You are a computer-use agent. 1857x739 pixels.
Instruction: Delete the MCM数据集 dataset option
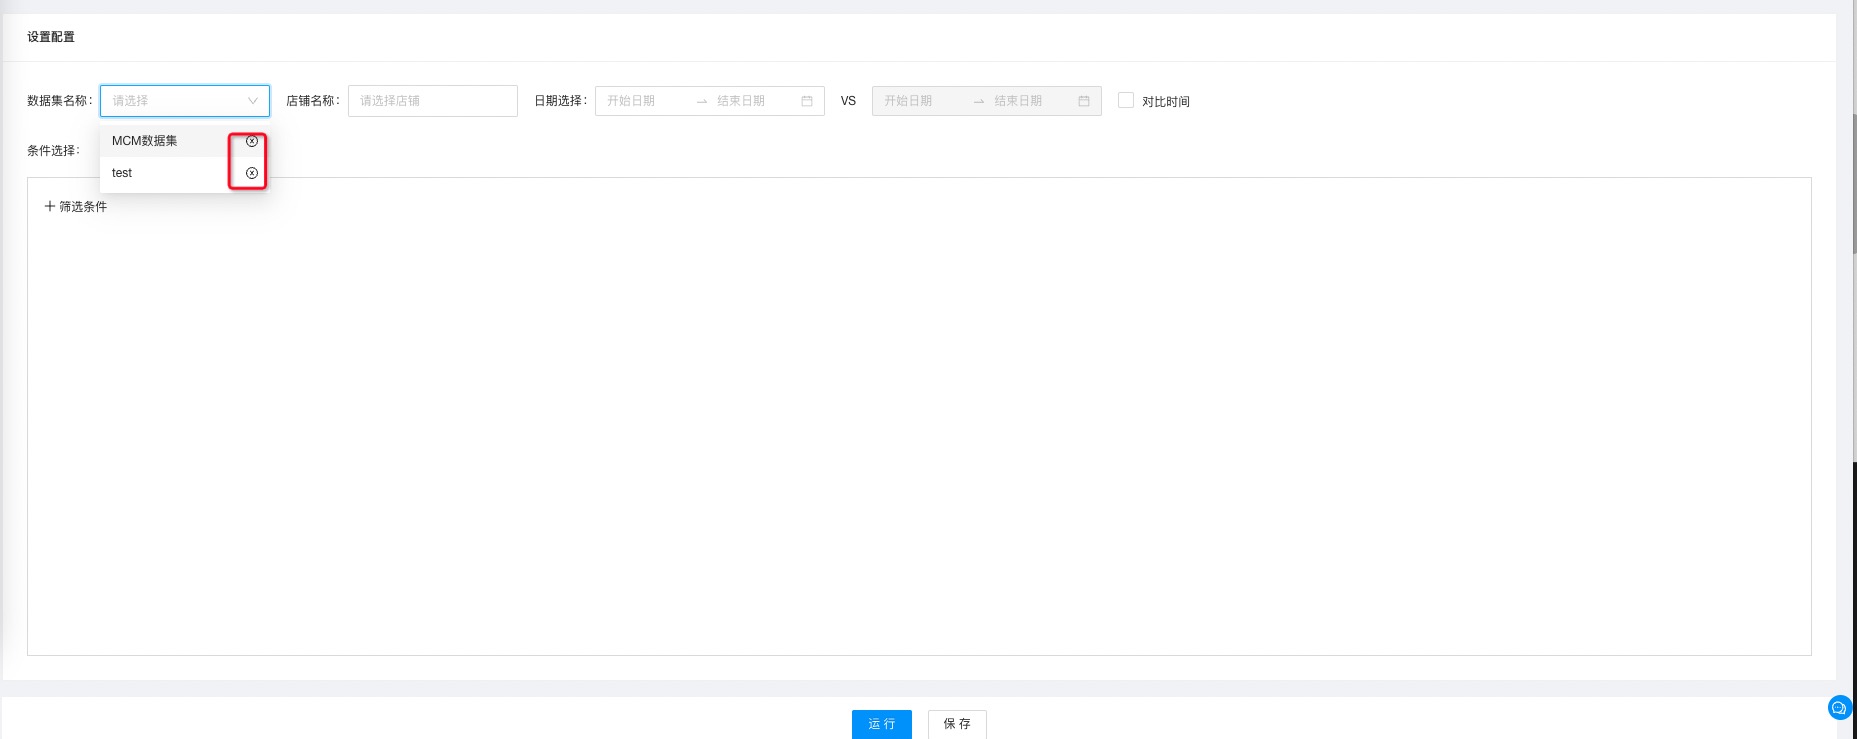pyautogui.click(x=252, y=141)
